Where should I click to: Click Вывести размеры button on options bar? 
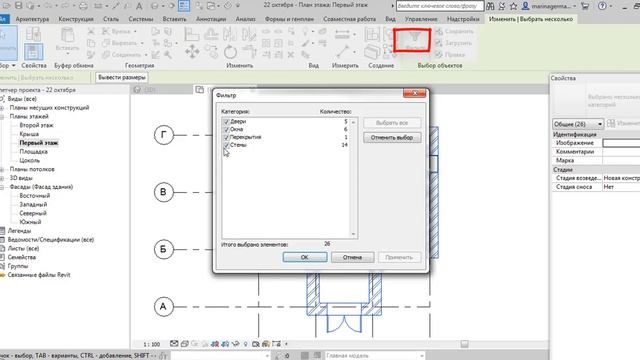pos(122,77)
